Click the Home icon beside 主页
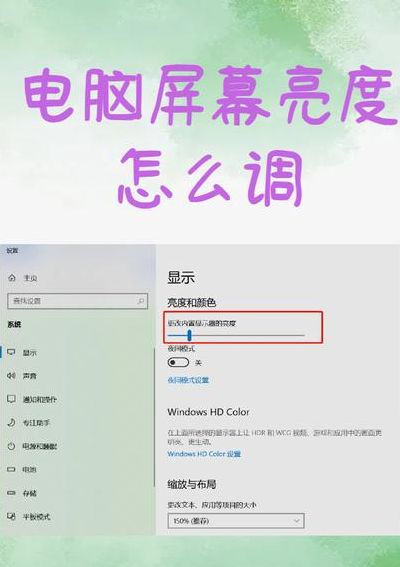 click(x=12, y=278)
